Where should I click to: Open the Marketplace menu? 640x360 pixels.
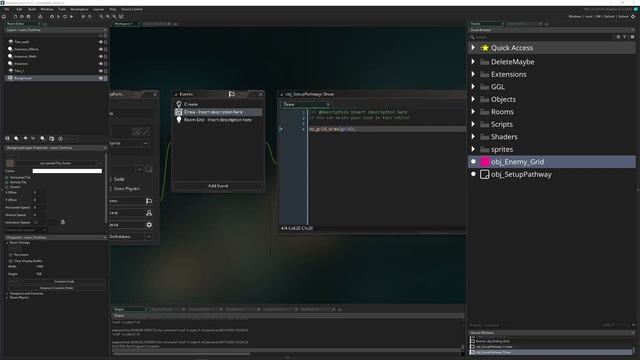pyautogui.click(x=79, y=9)
